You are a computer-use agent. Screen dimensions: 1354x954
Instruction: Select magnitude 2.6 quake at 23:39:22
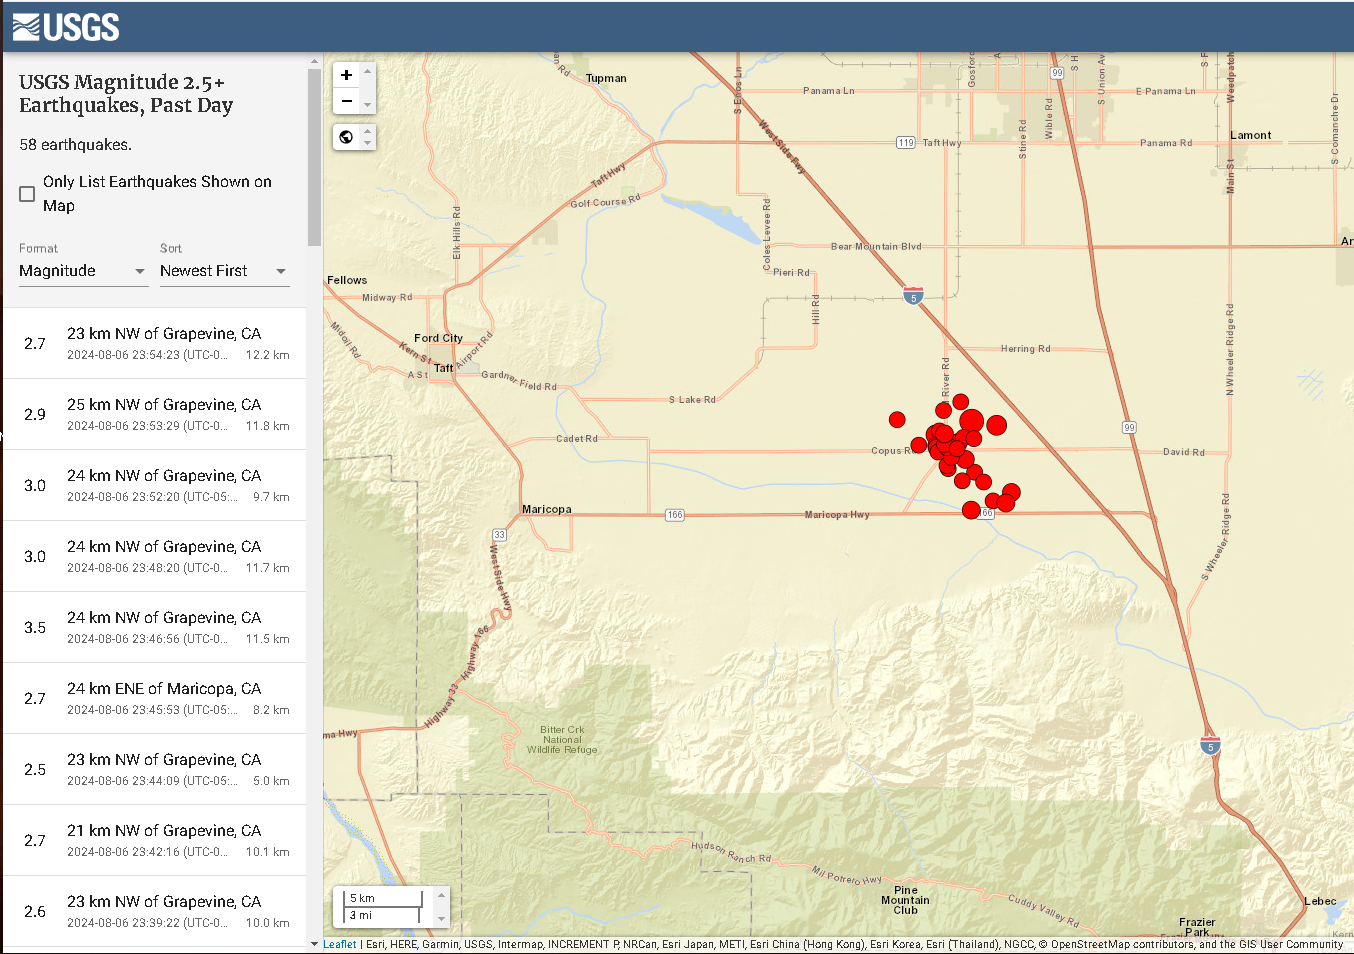tap(155, 912)
